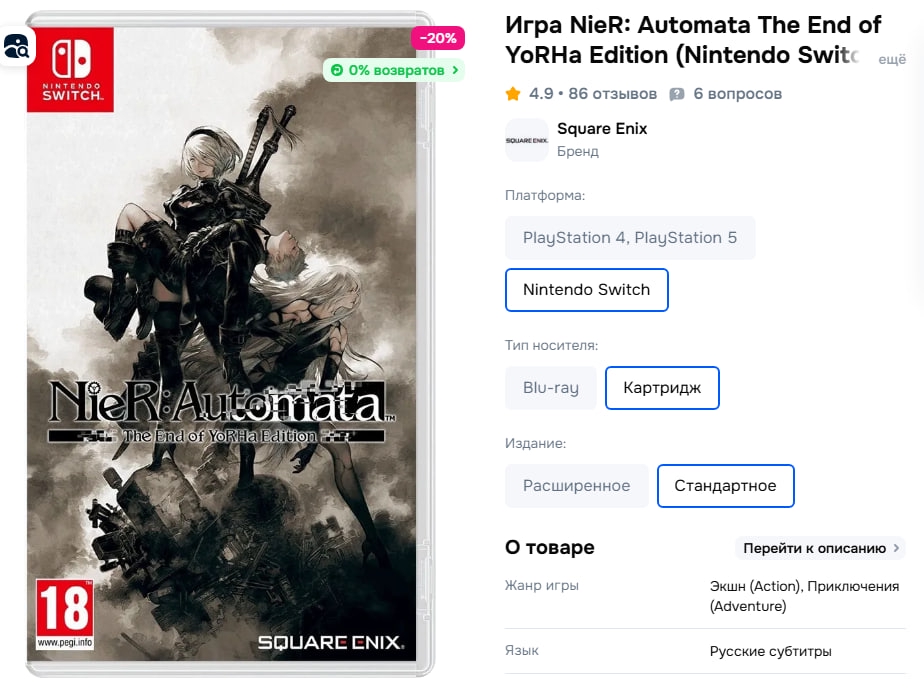Image resolution: width=924 pixels, height=688 pixels.
Task: Click the -20% discount badge
Action: click(x=438, y=38)
